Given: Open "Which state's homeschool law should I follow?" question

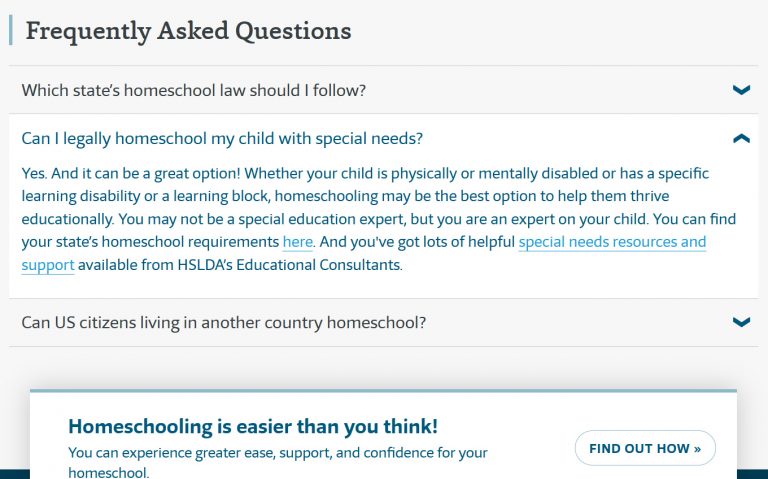Looking at the screenshot, I should [194, 90].
